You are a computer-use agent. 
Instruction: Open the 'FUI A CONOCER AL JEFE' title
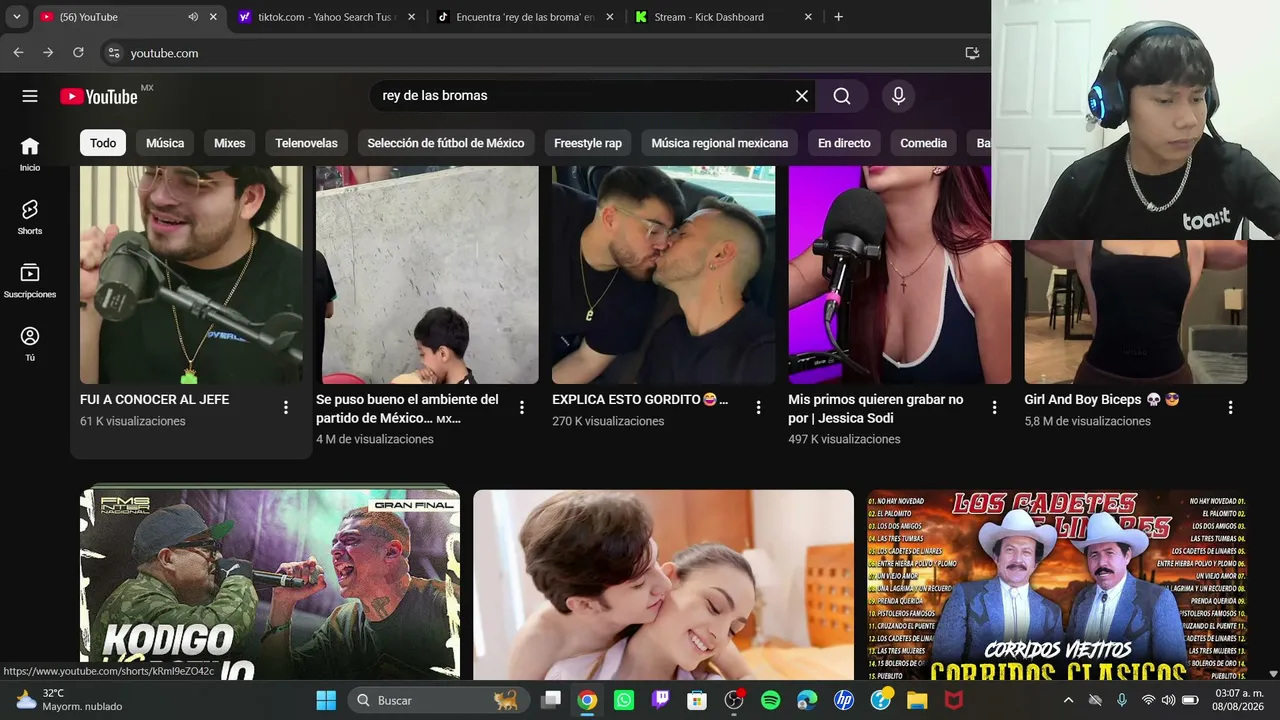(155, 400)
